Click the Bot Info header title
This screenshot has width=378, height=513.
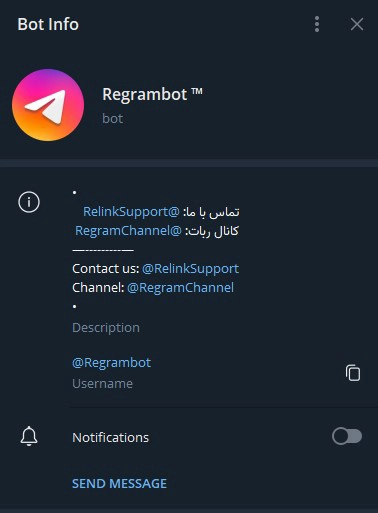coord(48,24)
